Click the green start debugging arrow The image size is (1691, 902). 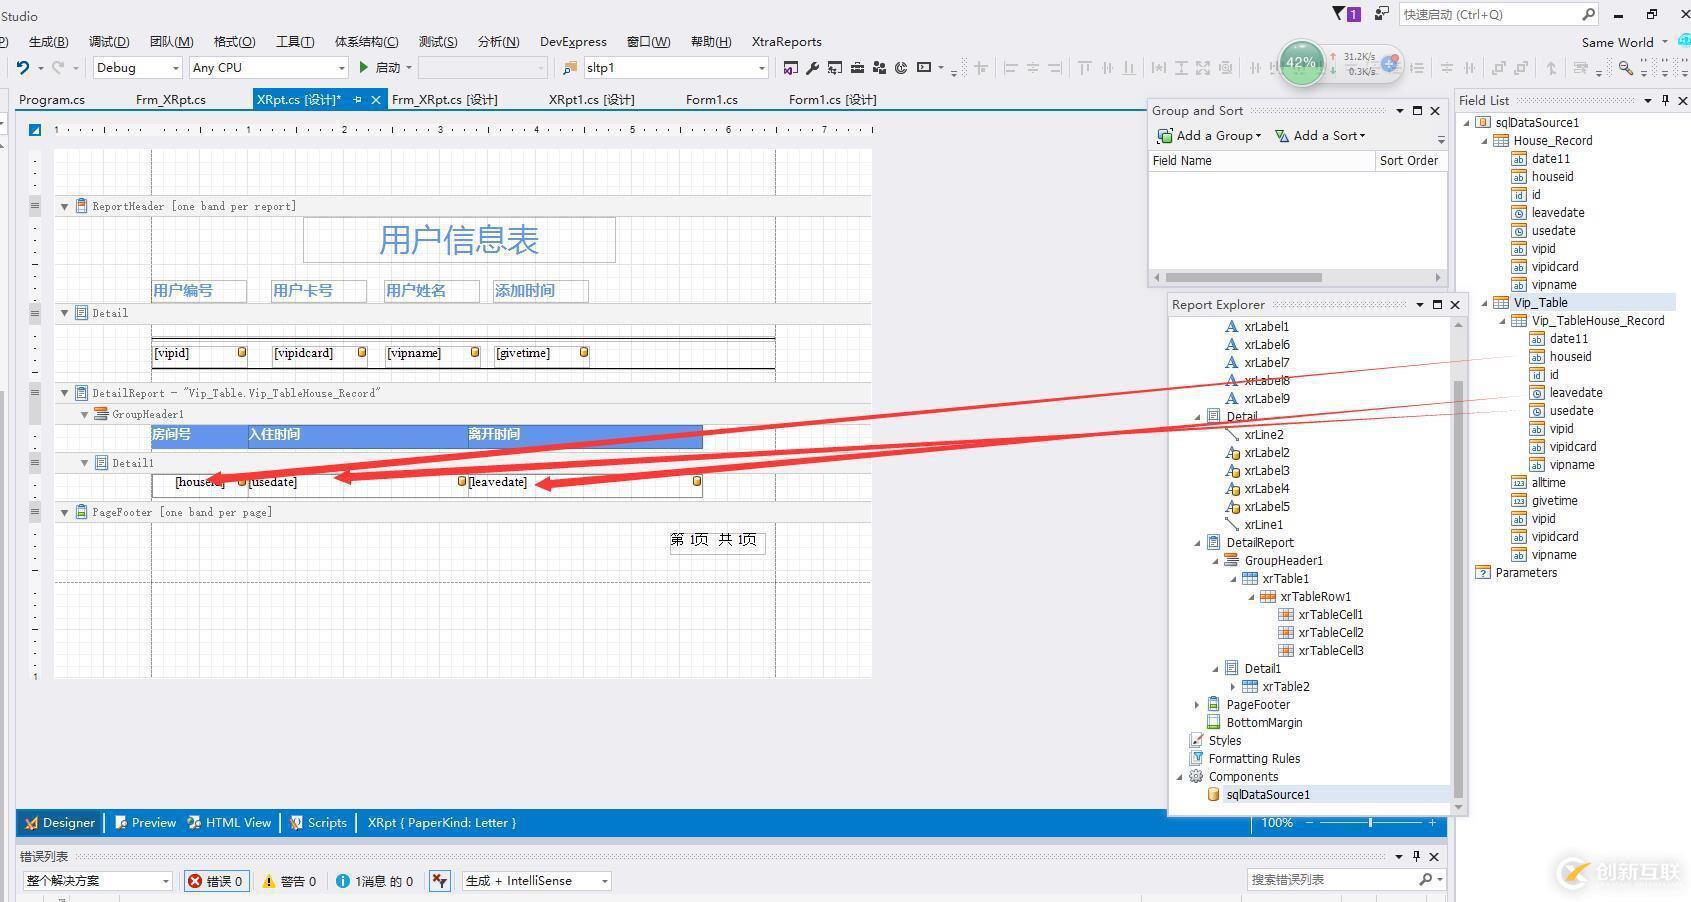(364, 68)
